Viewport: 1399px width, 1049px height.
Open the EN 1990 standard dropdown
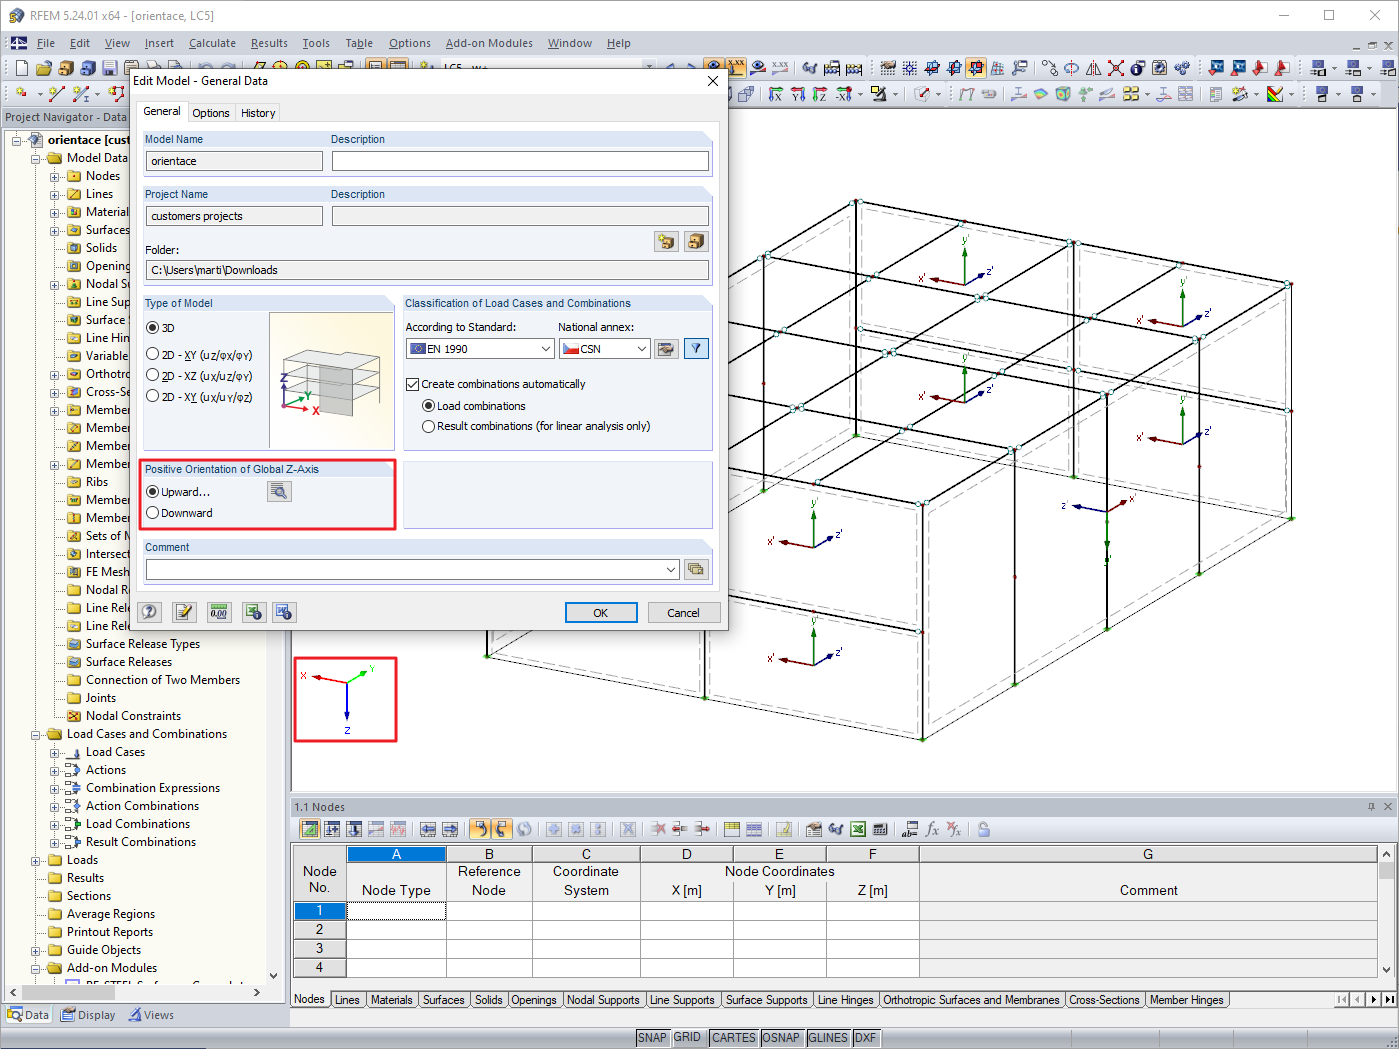pyautogui.click(x=546, y=349)
